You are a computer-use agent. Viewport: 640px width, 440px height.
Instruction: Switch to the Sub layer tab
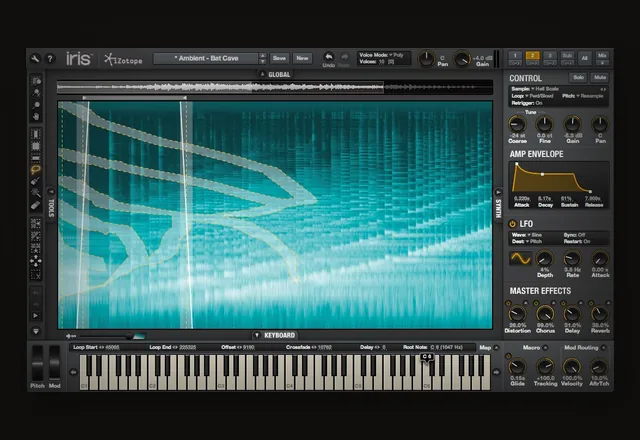567,58
